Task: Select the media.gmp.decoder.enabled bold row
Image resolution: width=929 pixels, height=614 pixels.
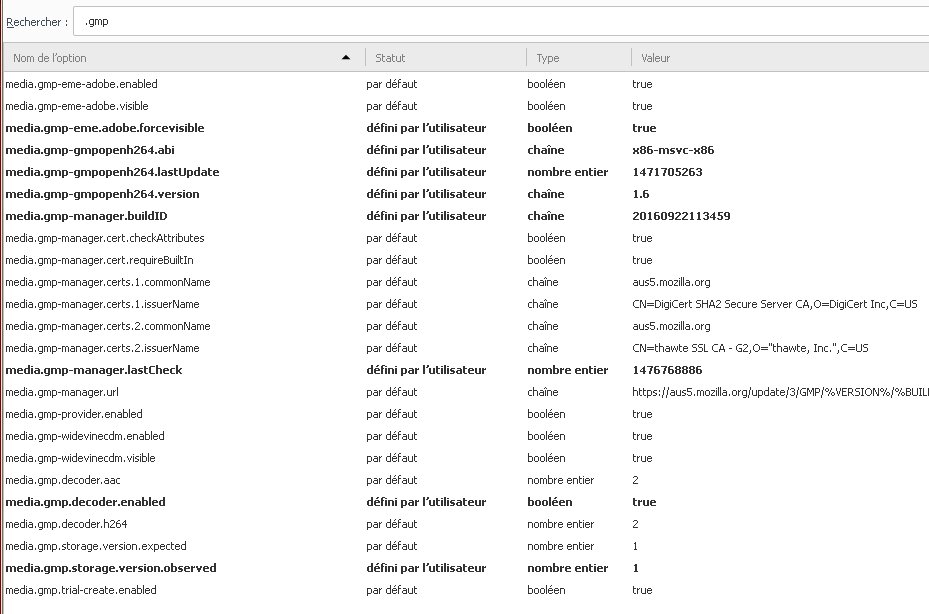Action: coord(85,502)
